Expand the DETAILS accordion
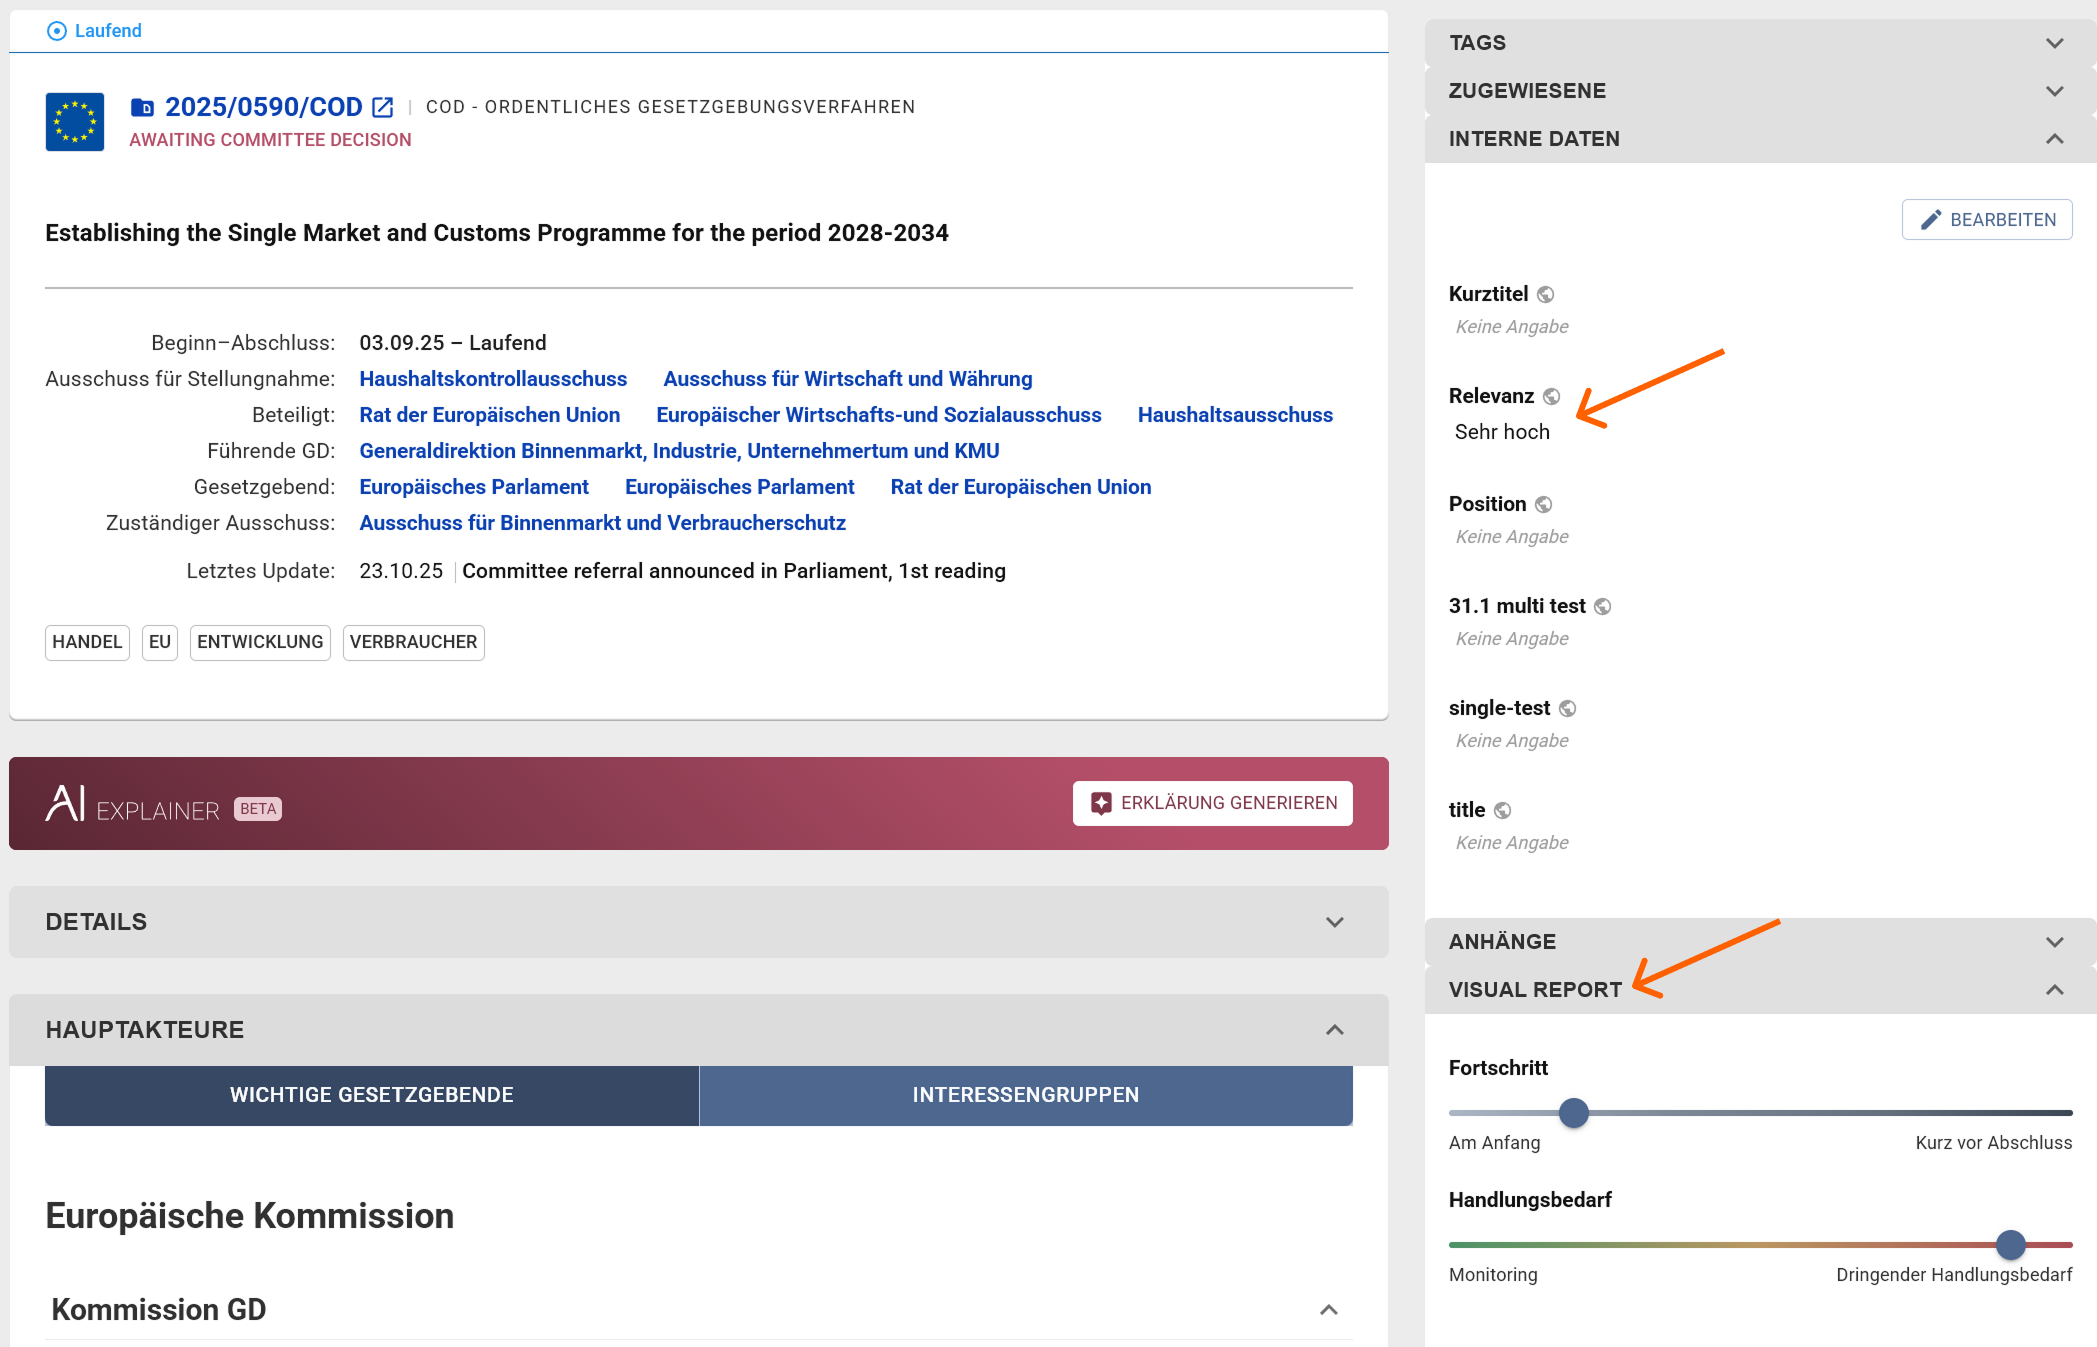Viewport: 2097px width, 1347px height. point(1334,922)
